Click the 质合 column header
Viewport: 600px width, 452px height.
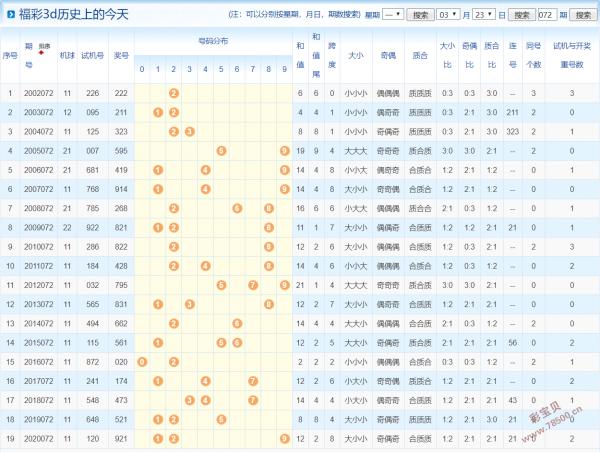pos(420,56)
